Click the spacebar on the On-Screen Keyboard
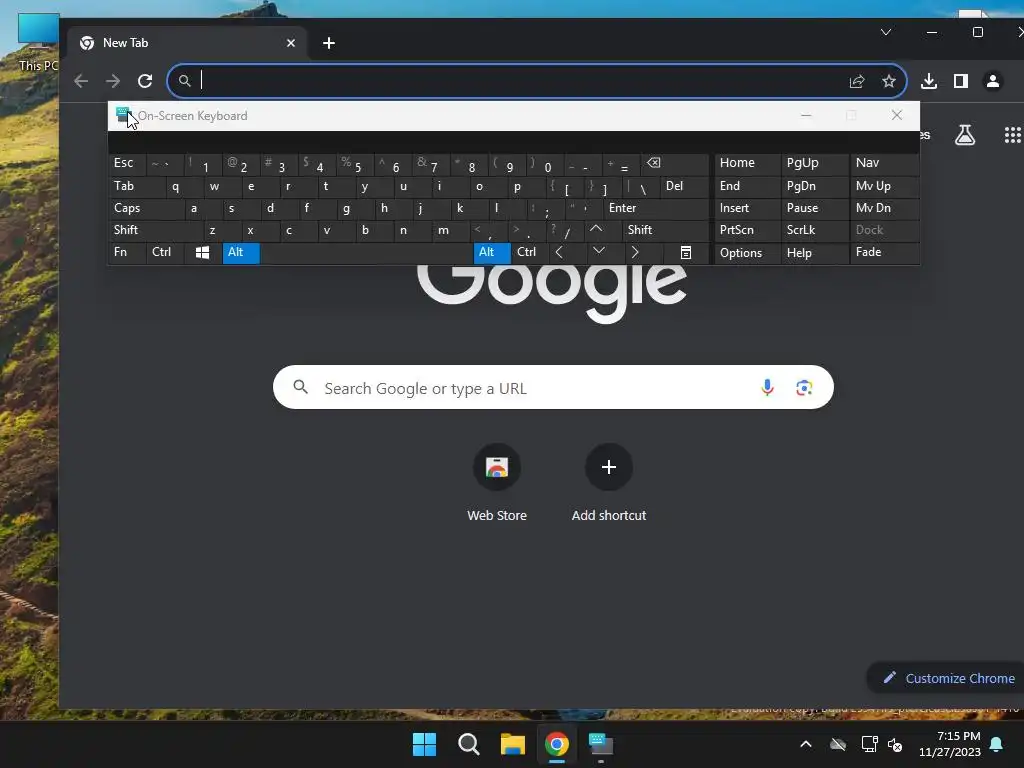1024x768 pixels. tap(366, 253)
